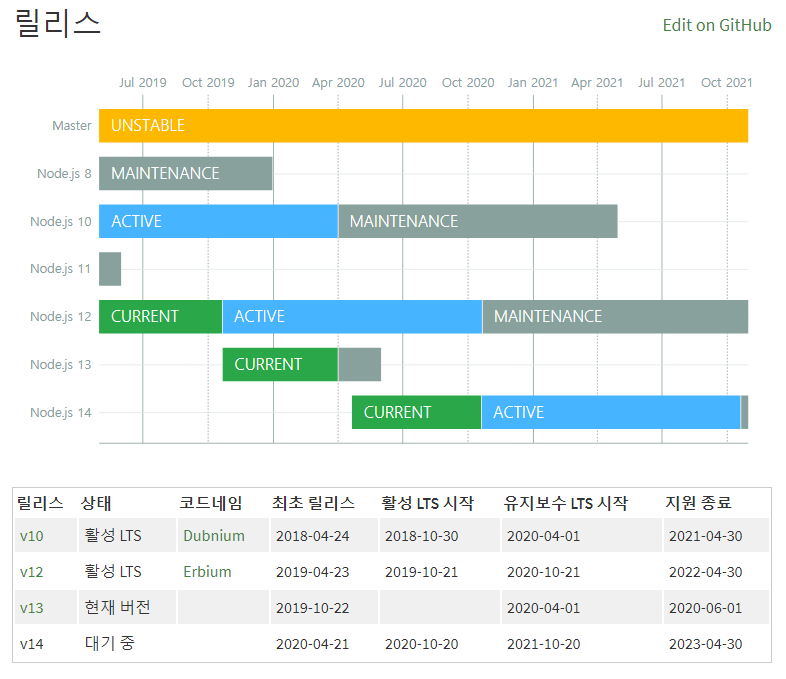The image size is (786, 679).
Task: Click the 2020-10-21 maintenance start date
Action: [x=543, y=572]
